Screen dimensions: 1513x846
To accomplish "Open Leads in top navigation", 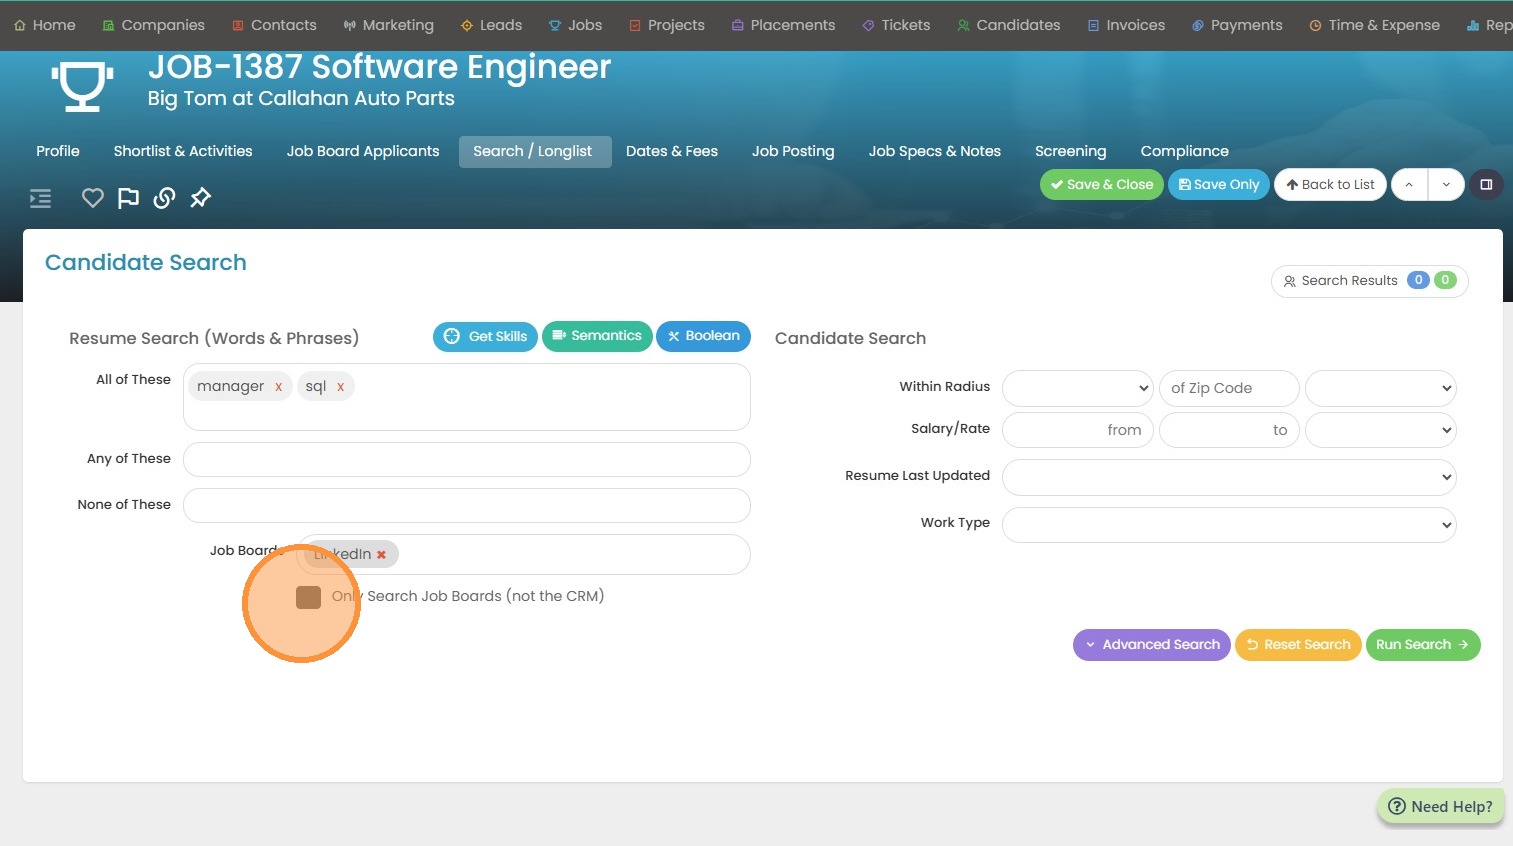I will 491,25.
